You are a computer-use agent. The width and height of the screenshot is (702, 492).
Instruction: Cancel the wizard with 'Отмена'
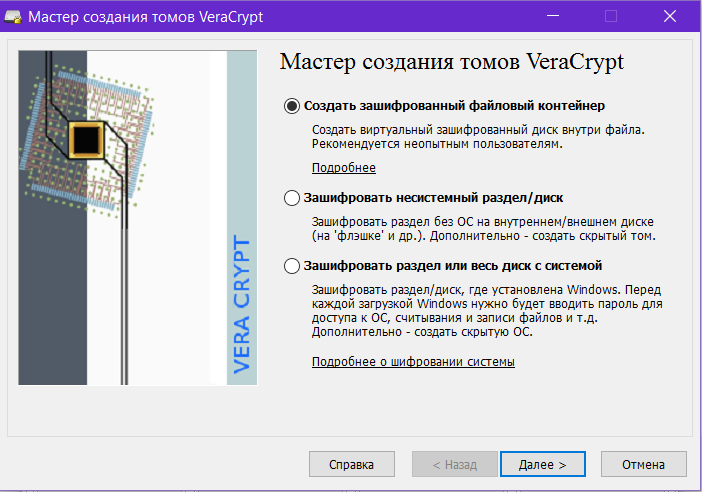click(x=643, y=464)
